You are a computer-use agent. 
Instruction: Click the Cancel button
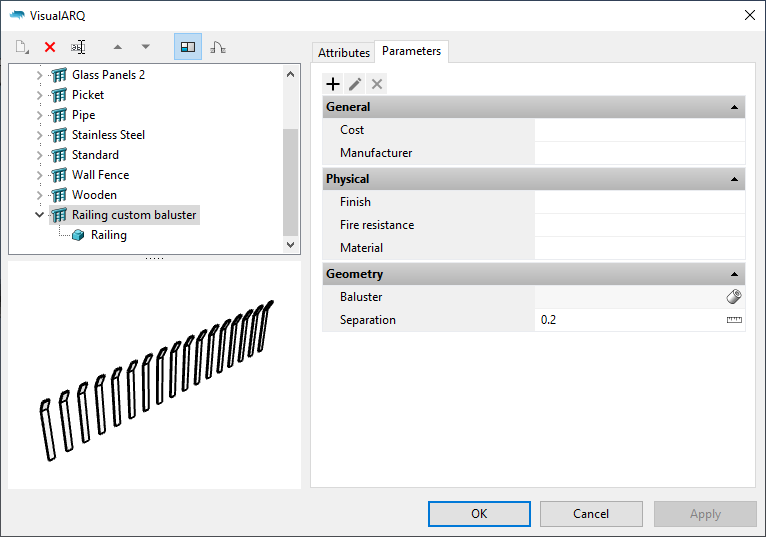(x=591, y=514)
